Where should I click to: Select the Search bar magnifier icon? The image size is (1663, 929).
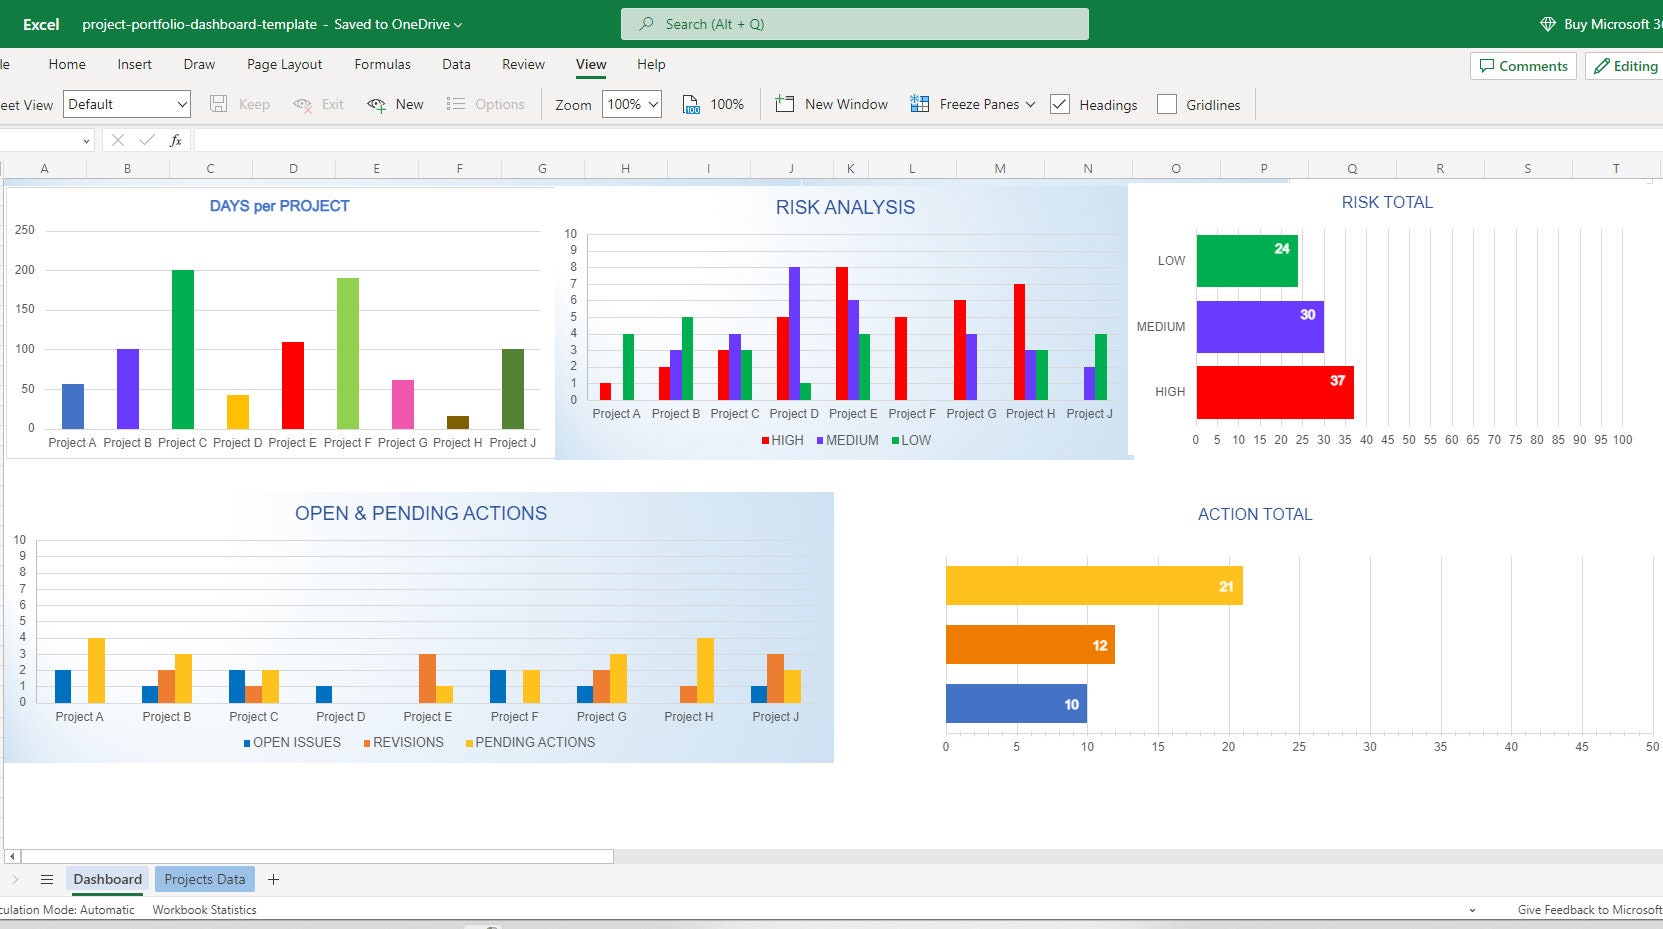[x=645, y=23]
